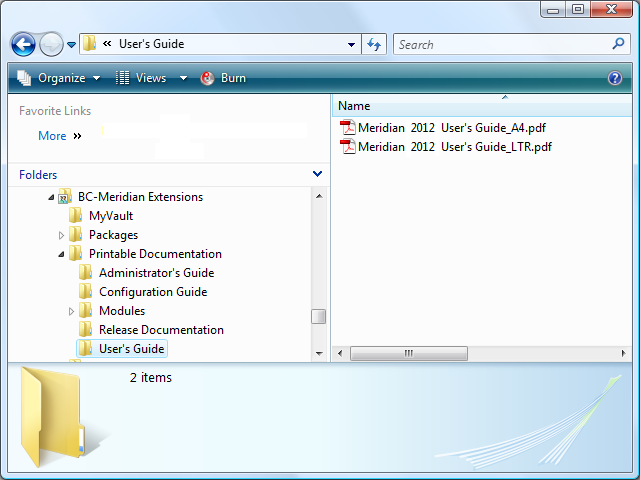The image size is (640, 480).
Task: Click the greyed Forward arrow button
Action: [x=51, y=44]
